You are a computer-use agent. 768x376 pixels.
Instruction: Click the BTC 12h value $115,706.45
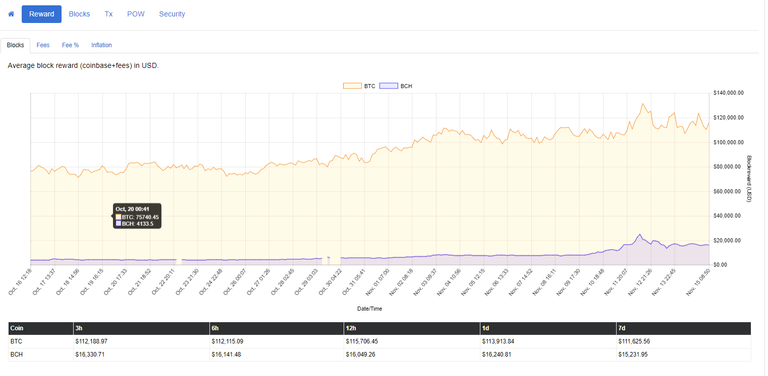pyautogui.click(x=362, y=341)
